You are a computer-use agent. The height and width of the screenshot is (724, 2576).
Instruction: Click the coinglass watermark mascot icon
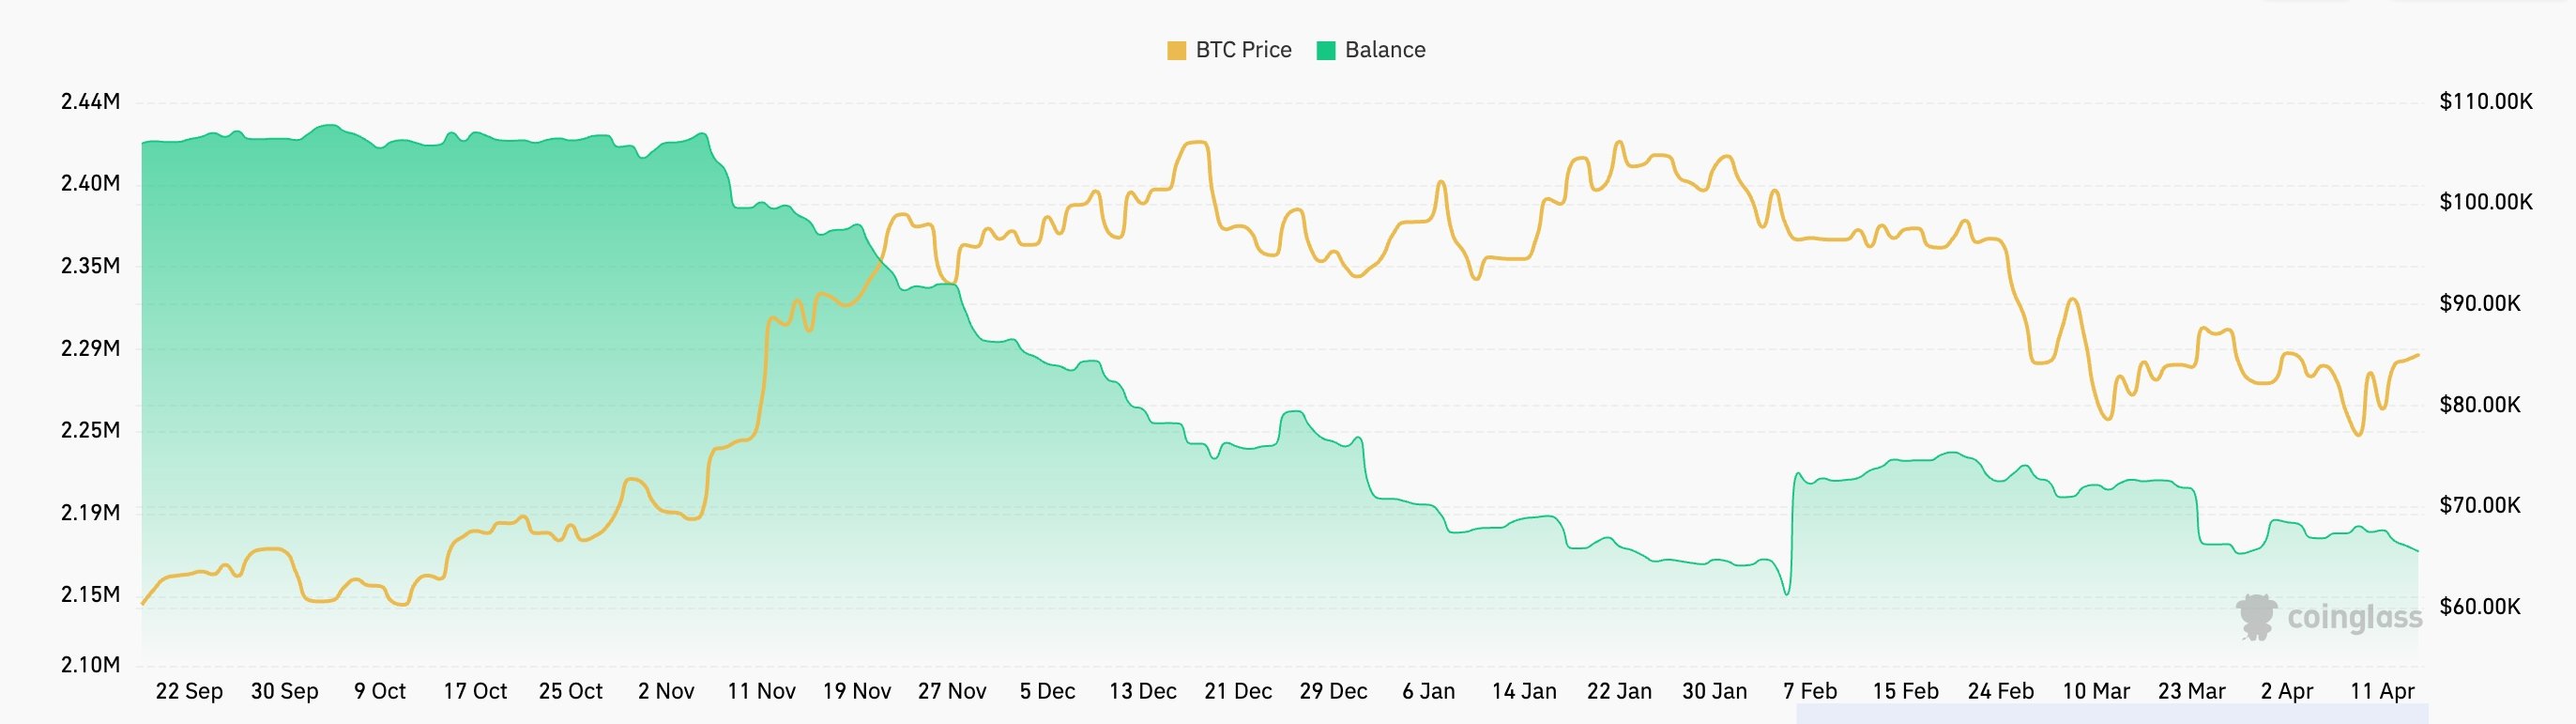coord(2256,616)
